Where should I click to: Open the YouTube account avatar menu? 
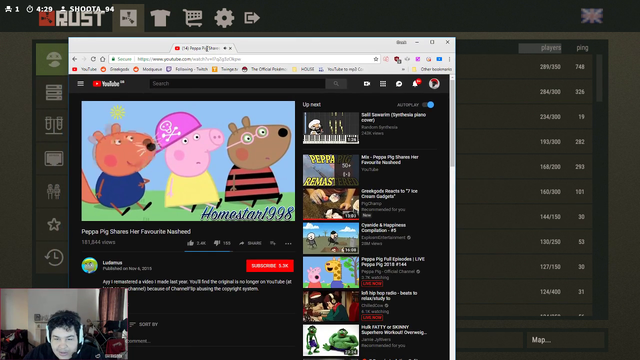coord(434,84)
